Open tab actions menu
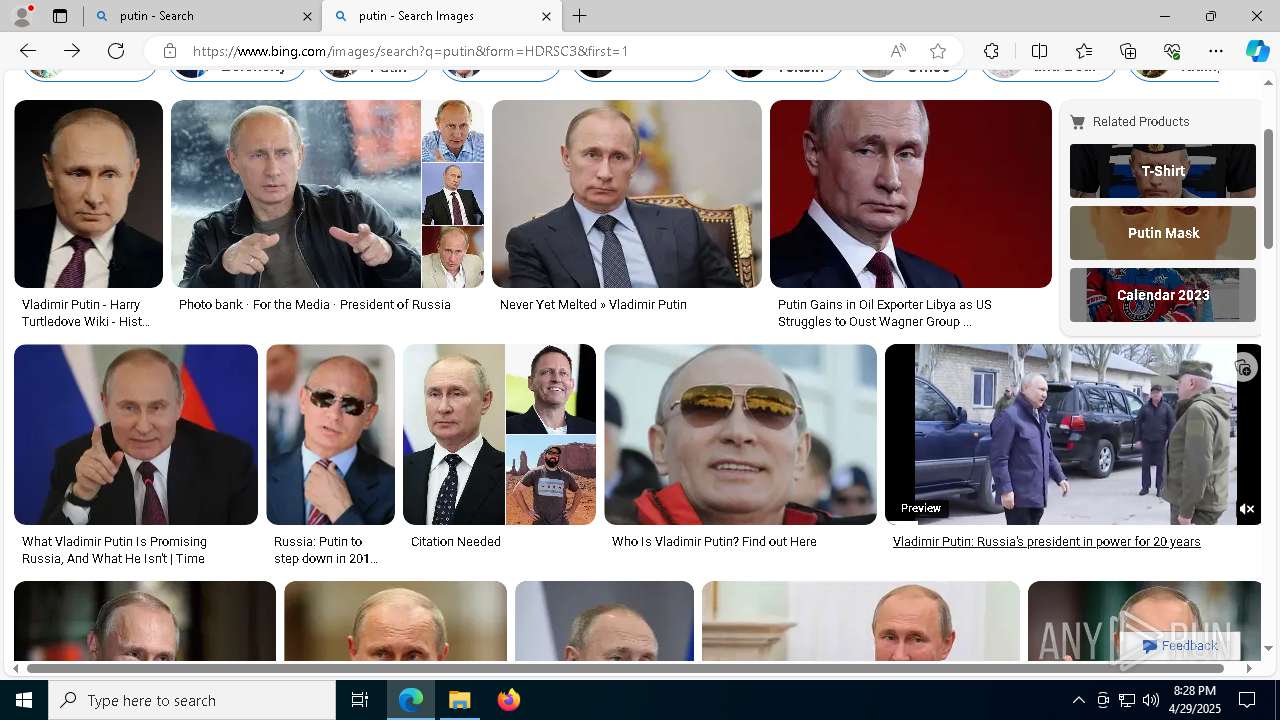The image size is (1280, 720). tap(60, 16)
